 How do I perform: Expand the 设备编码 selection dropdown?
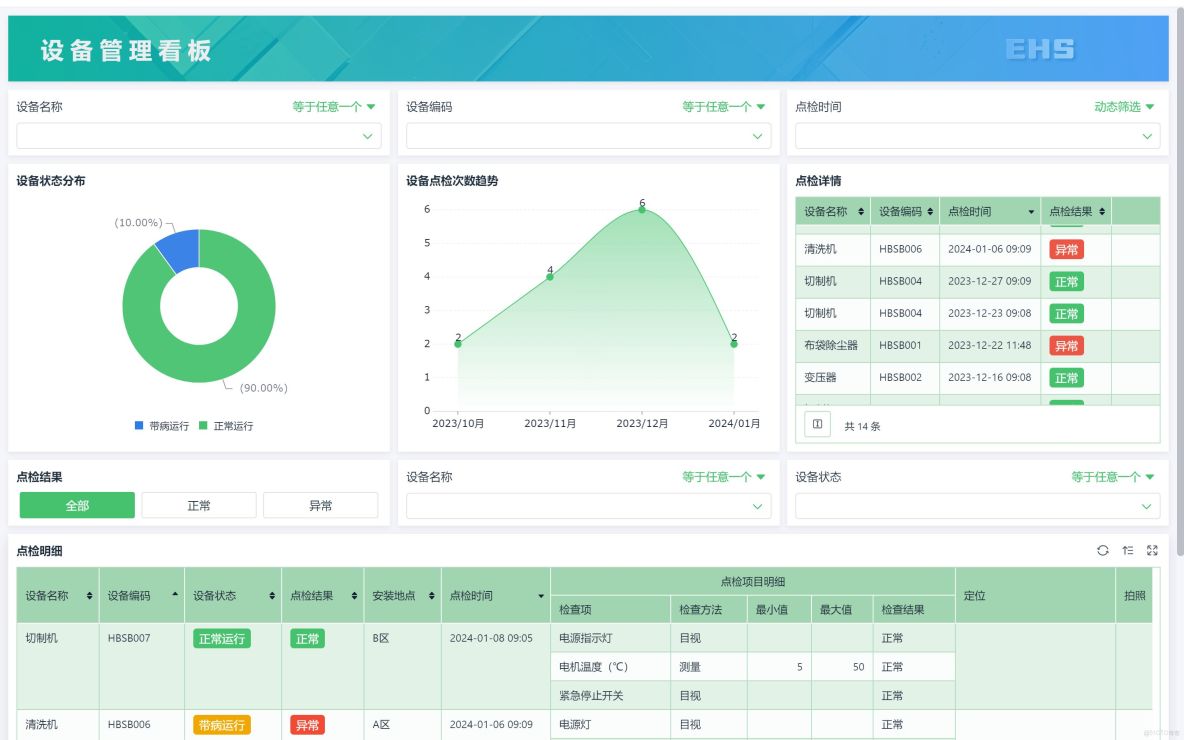[x=588, y=135]
